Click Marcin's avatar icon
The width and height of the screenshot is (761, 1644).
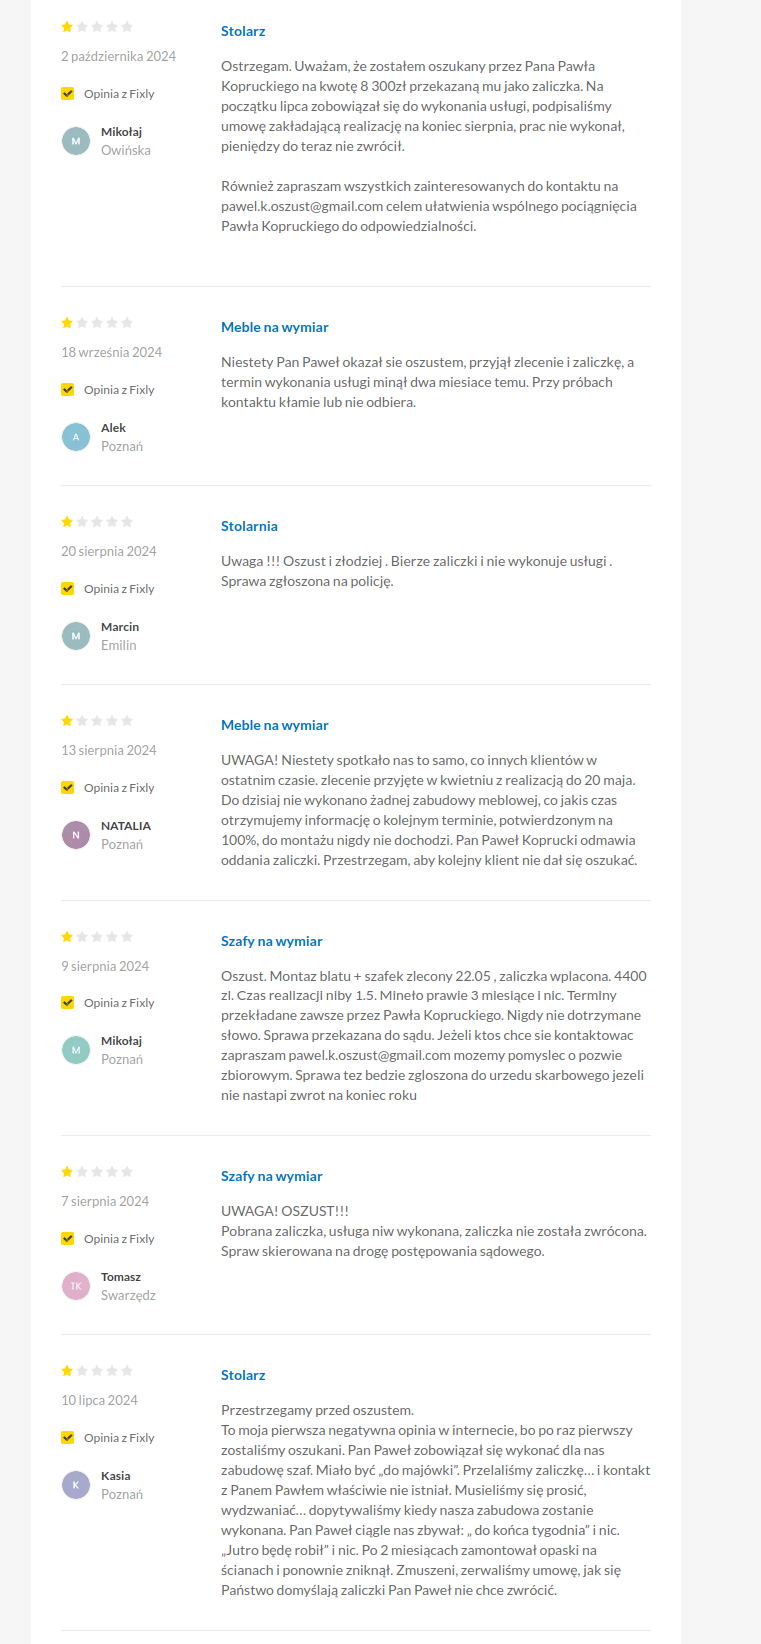pos(76,636)
